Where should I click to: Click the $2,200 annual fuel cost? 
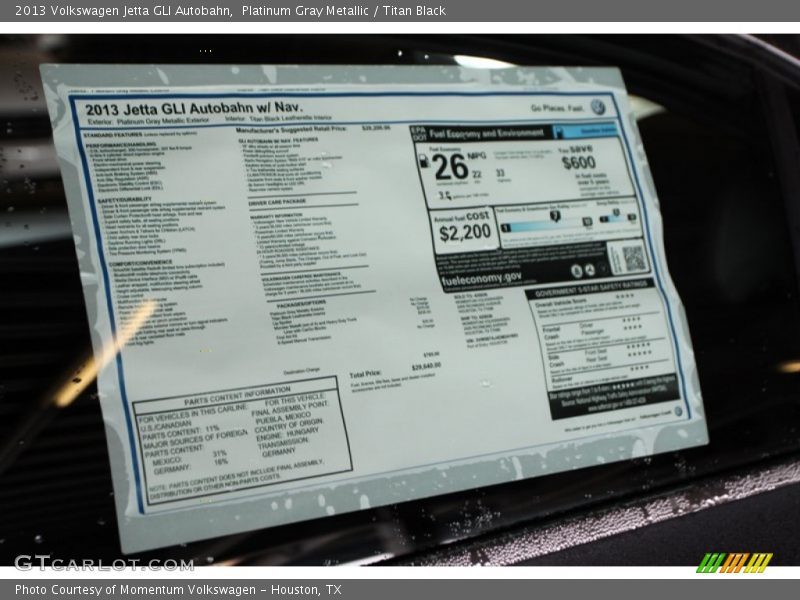point(465,233)
